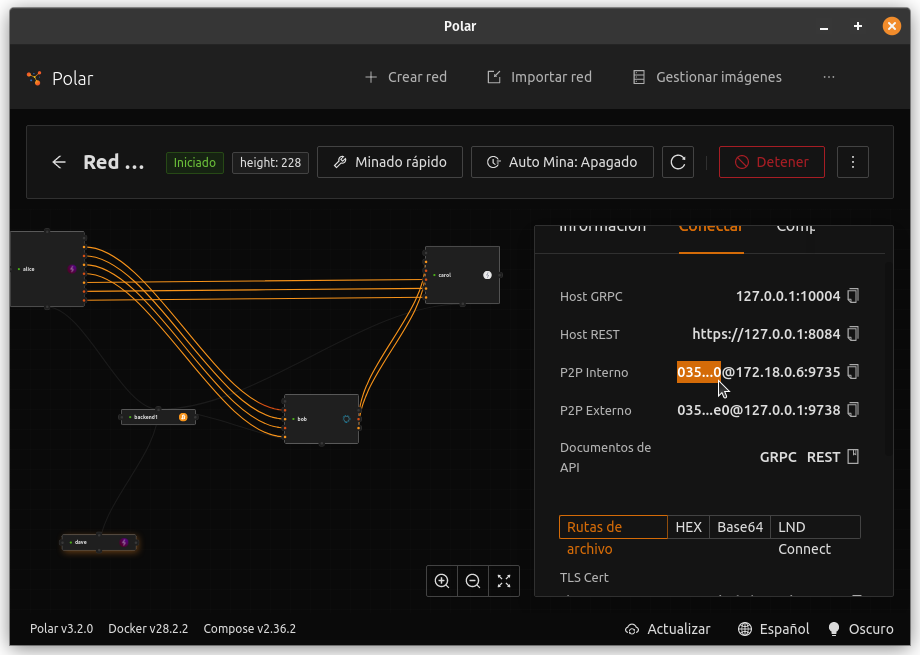Open the Español language dropdown
This screenshot has height=655, width=920.
coord(773,629)
